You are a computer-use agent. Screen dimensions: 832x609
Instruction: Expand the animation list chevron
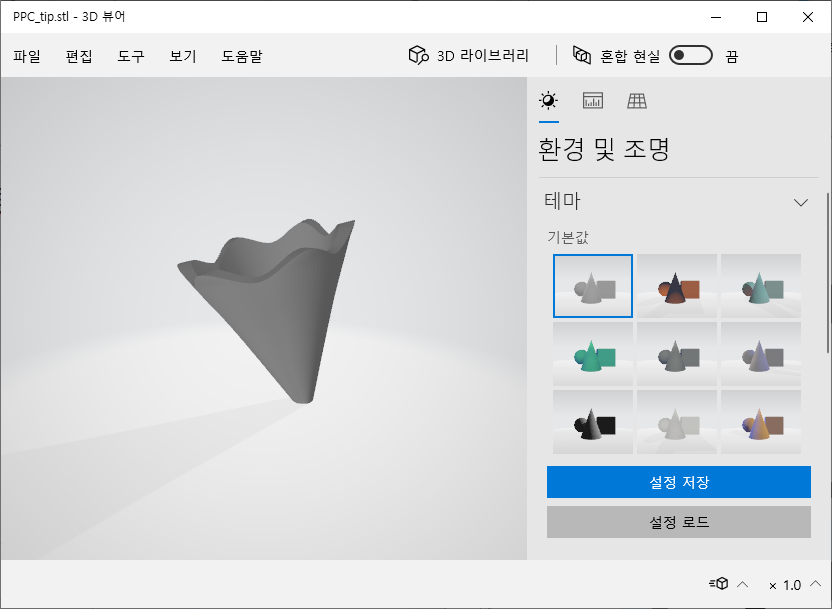point(743,584)
